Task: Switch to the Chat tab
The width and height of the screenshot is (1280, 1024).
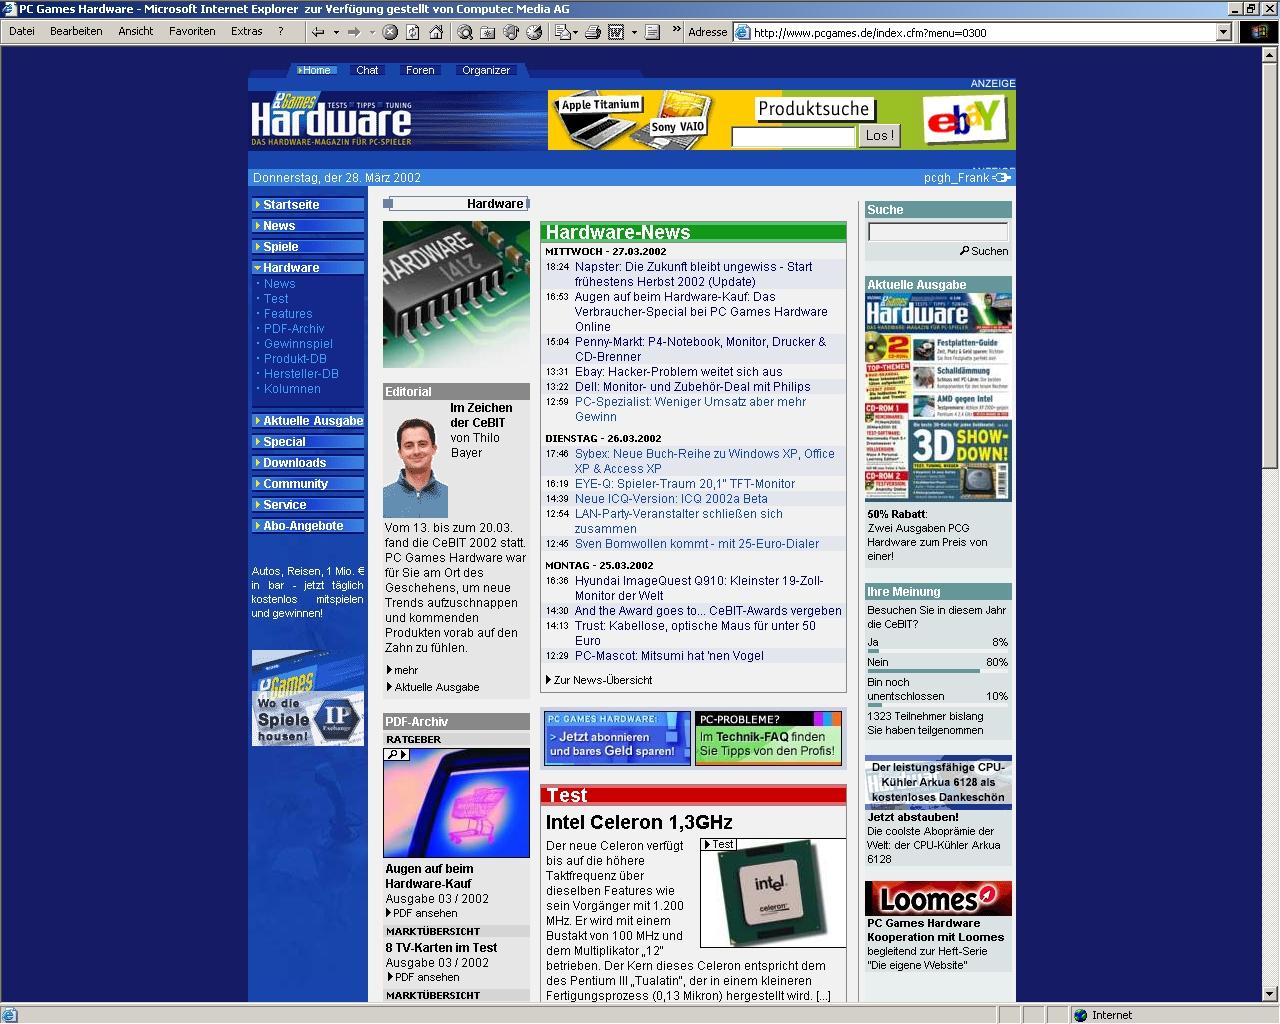Action: (367, 70)
